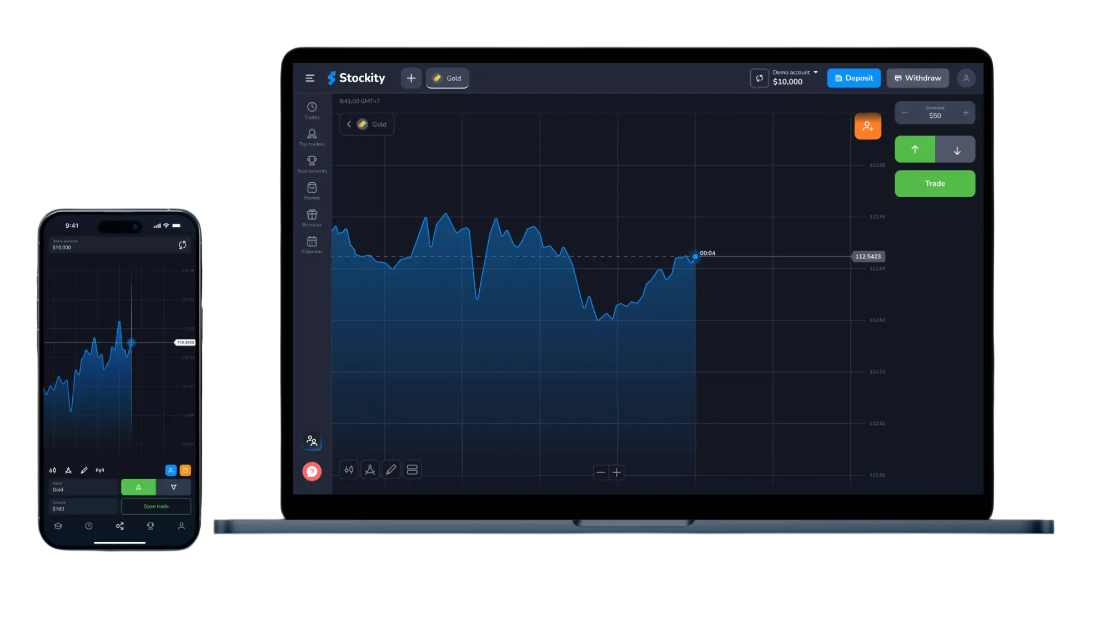
Task: Switch to the Gold asset tab
Action: click(447, 78)
